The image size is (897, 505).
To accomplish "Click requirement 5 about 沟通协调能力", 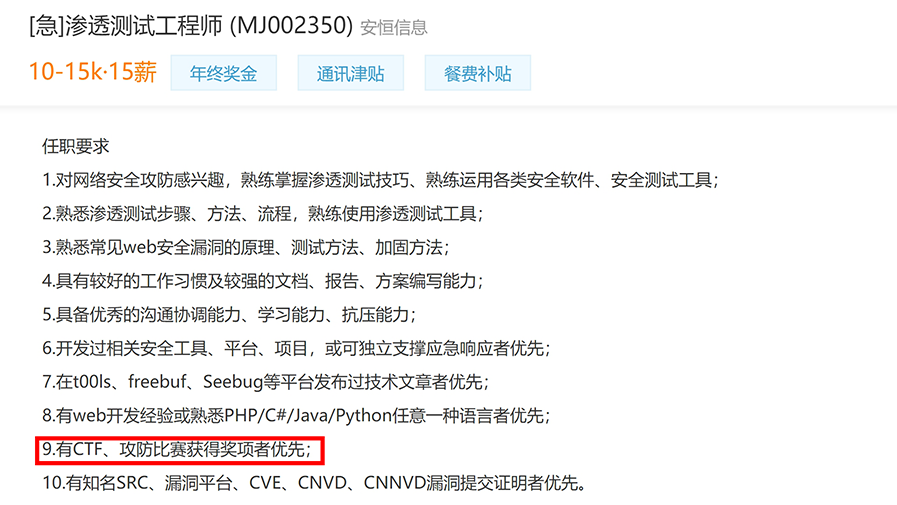I will (x=229, y=315).
